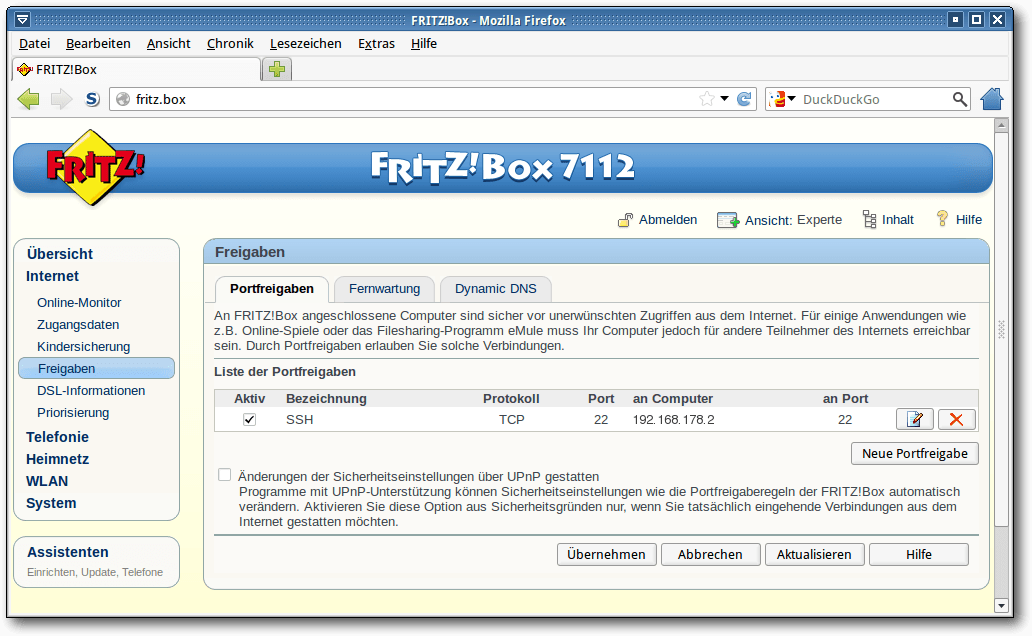Click the Ansicht: Experte link
This screenshot has height=636, width=1032.
coord(793,220)
